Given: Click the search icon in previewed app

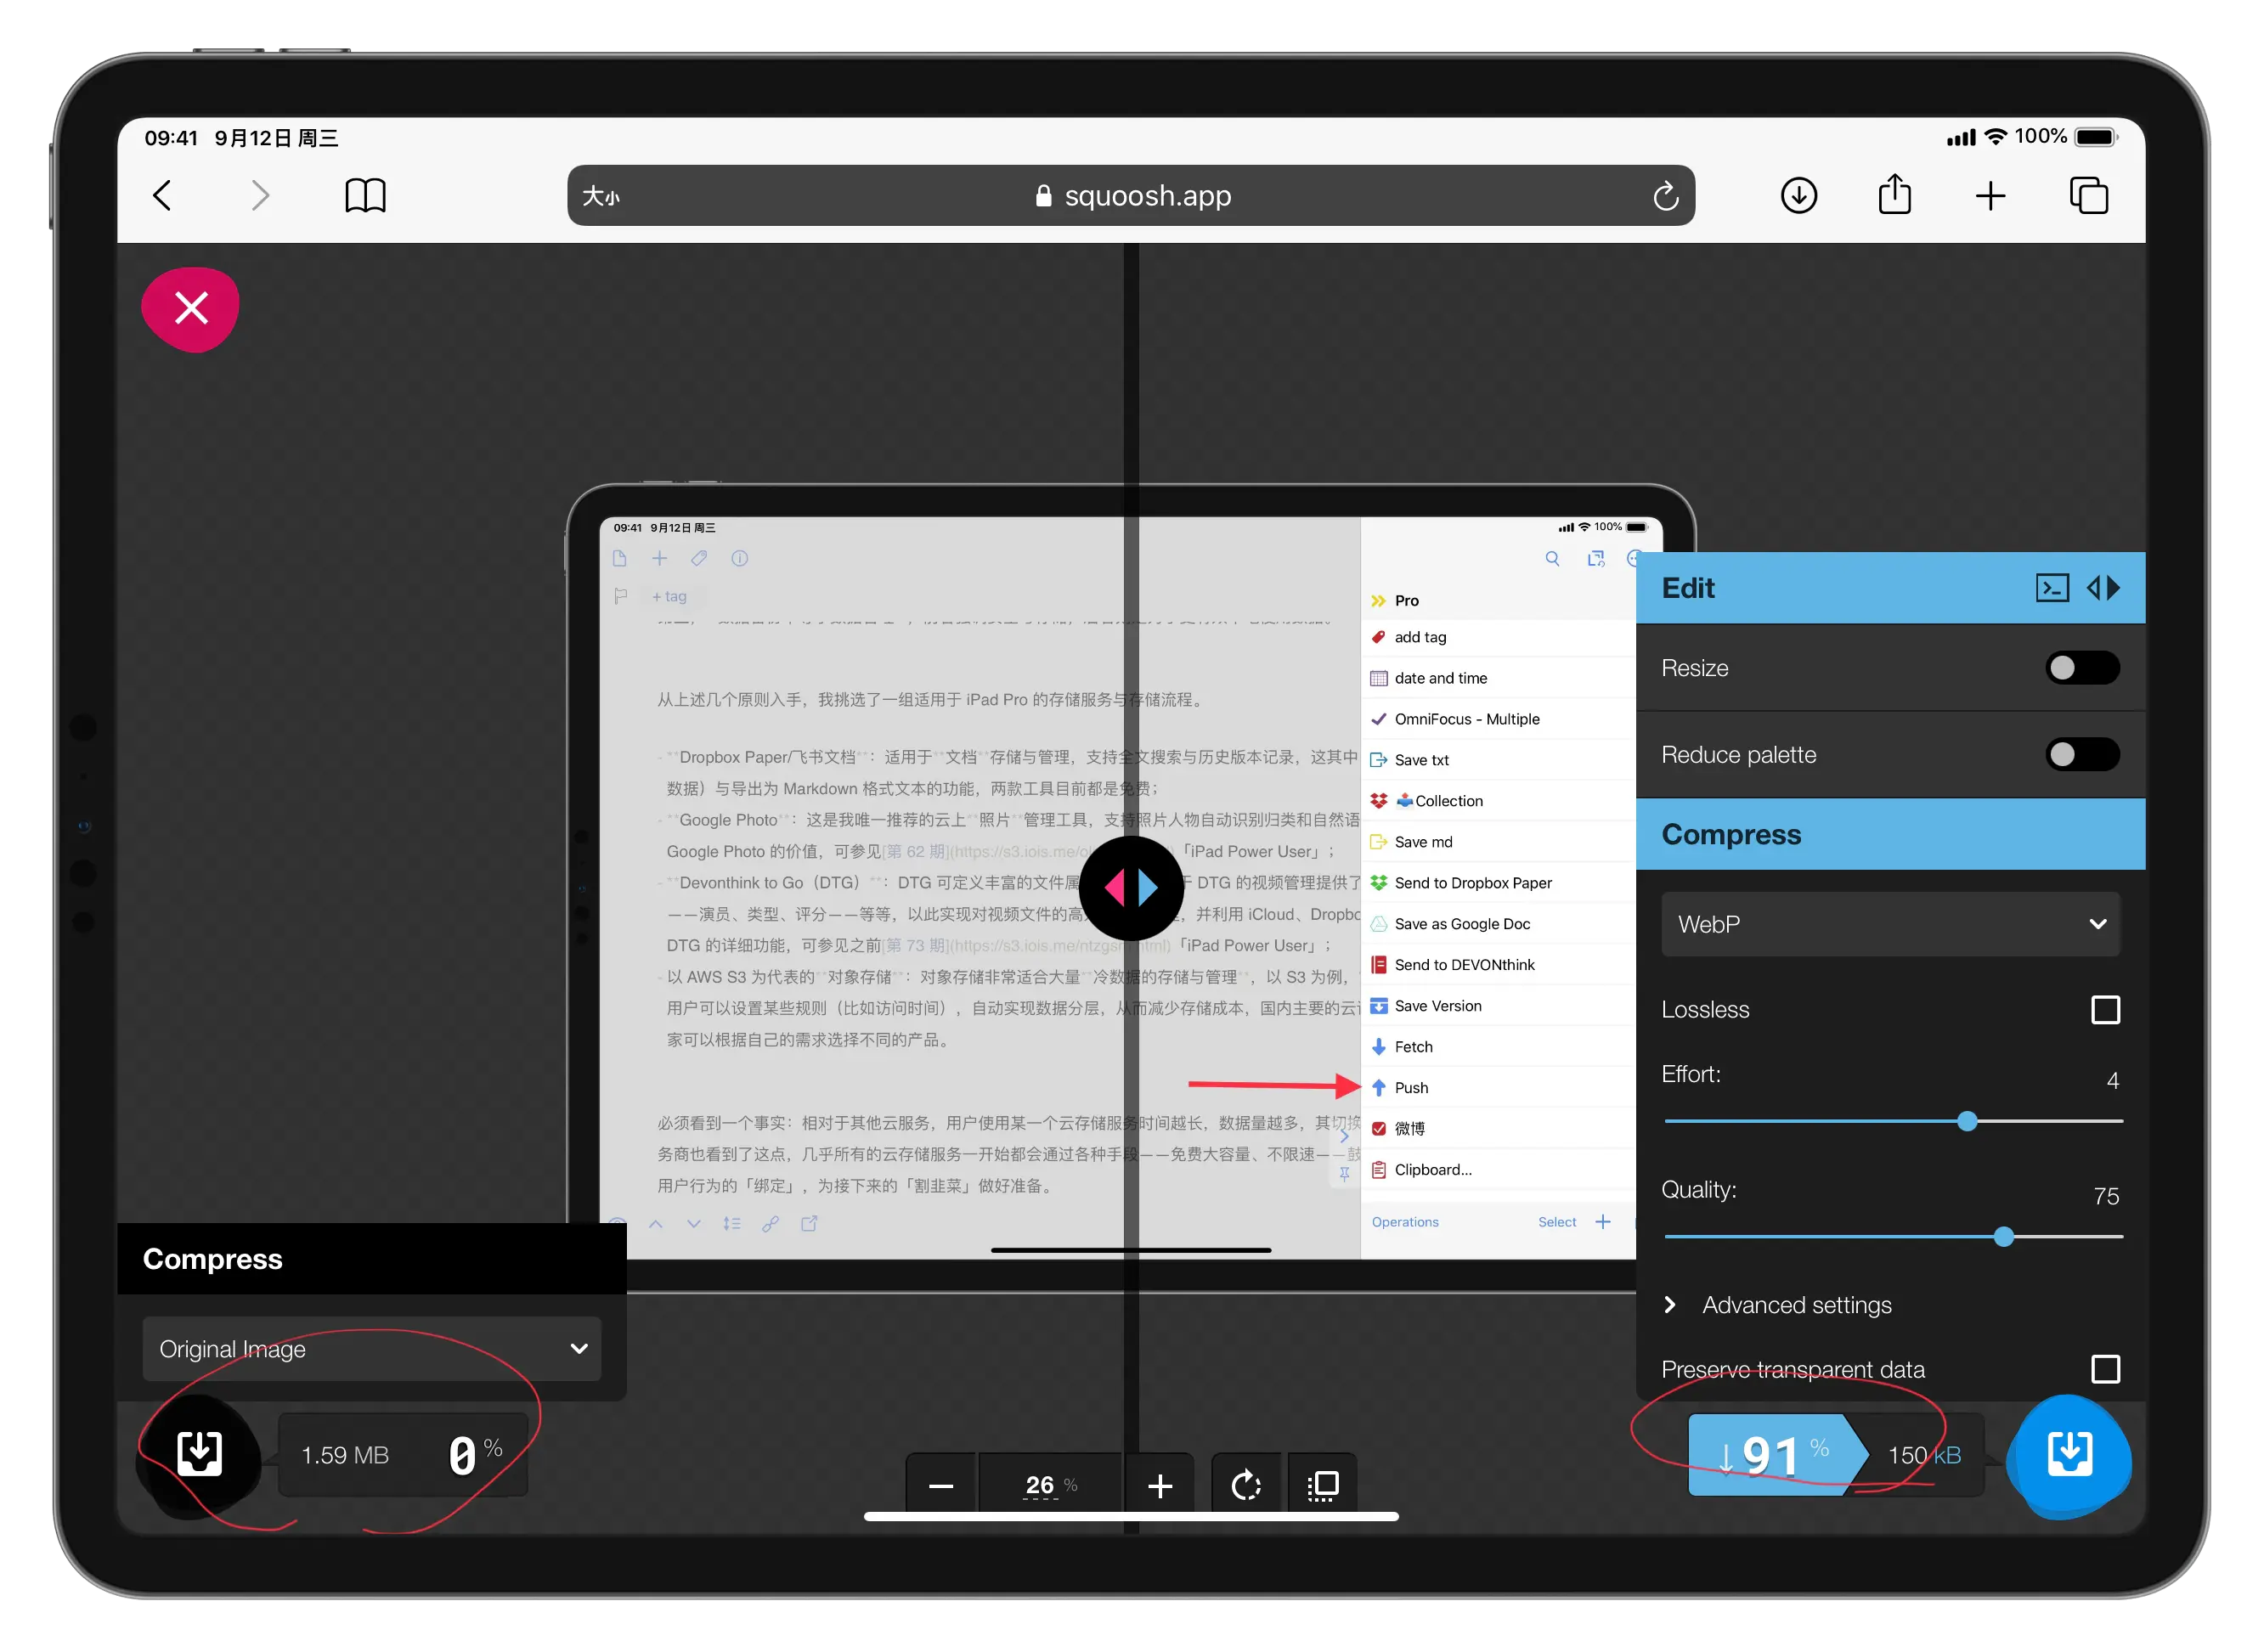Looking at the screenshot, I should coord(1552,558).
